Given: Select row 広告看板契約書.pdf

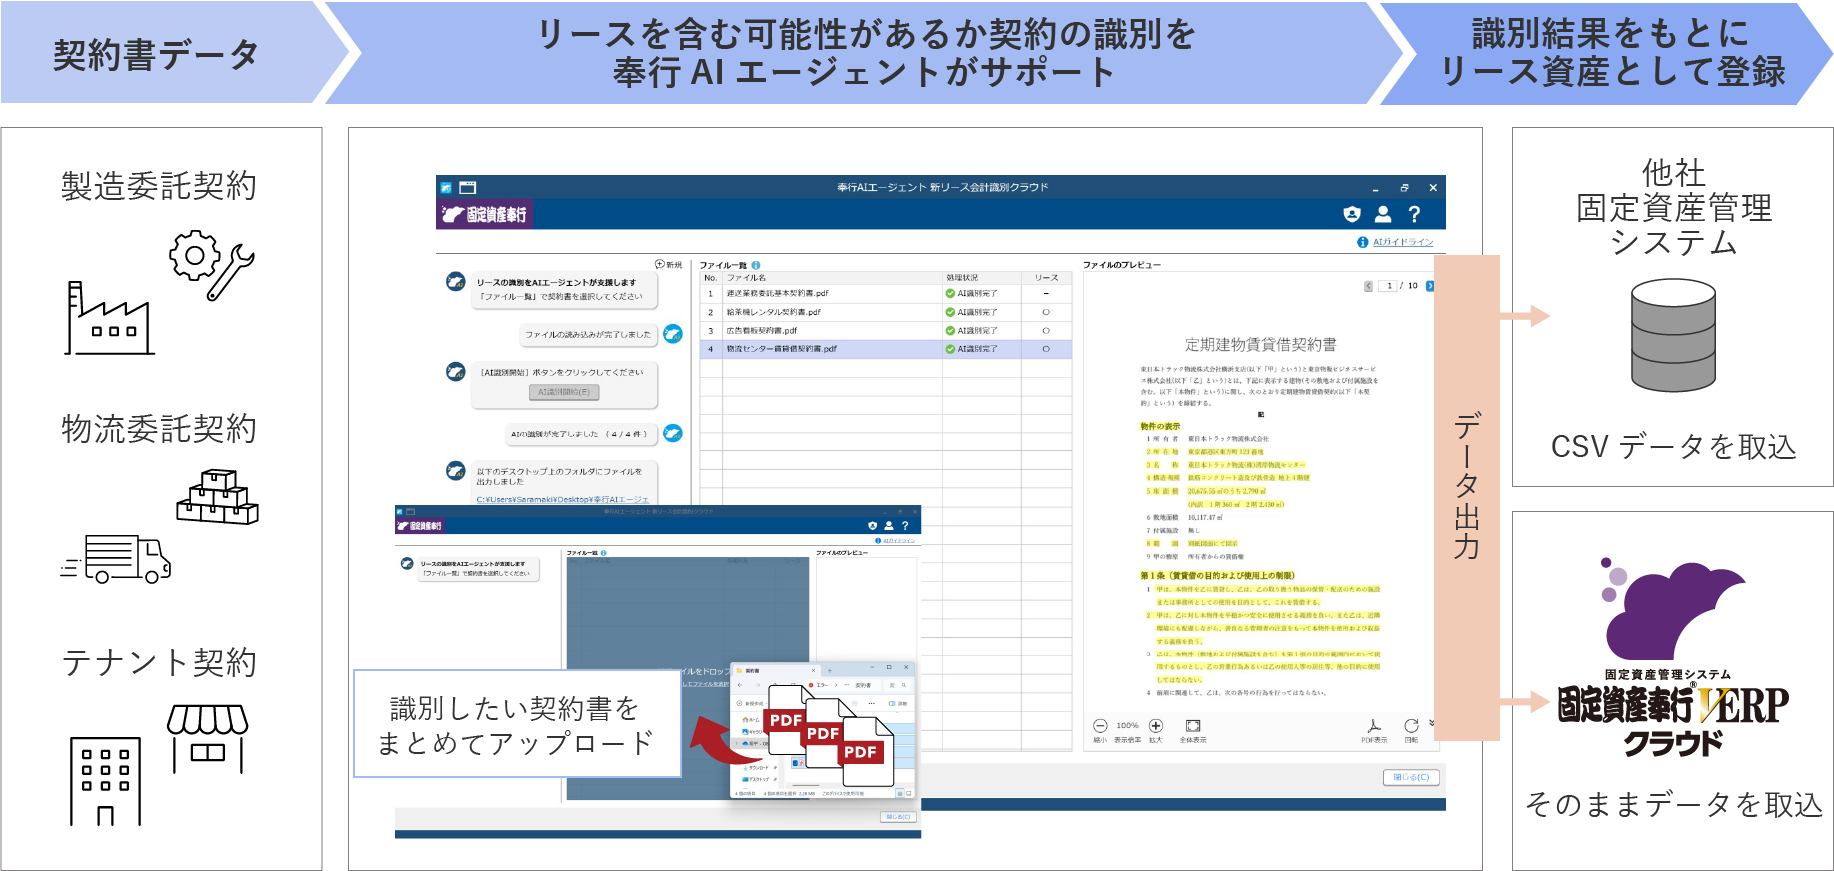Looking at the screenshot, I should pos(885,330).
